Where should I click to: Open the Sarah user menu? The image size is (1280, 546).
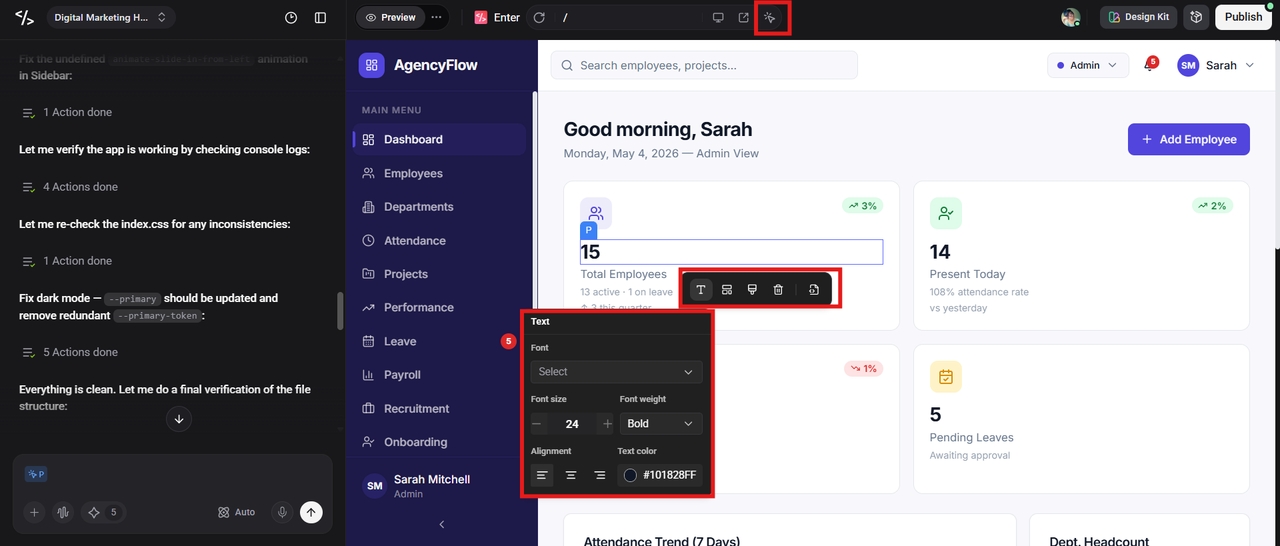point(1216,65)
